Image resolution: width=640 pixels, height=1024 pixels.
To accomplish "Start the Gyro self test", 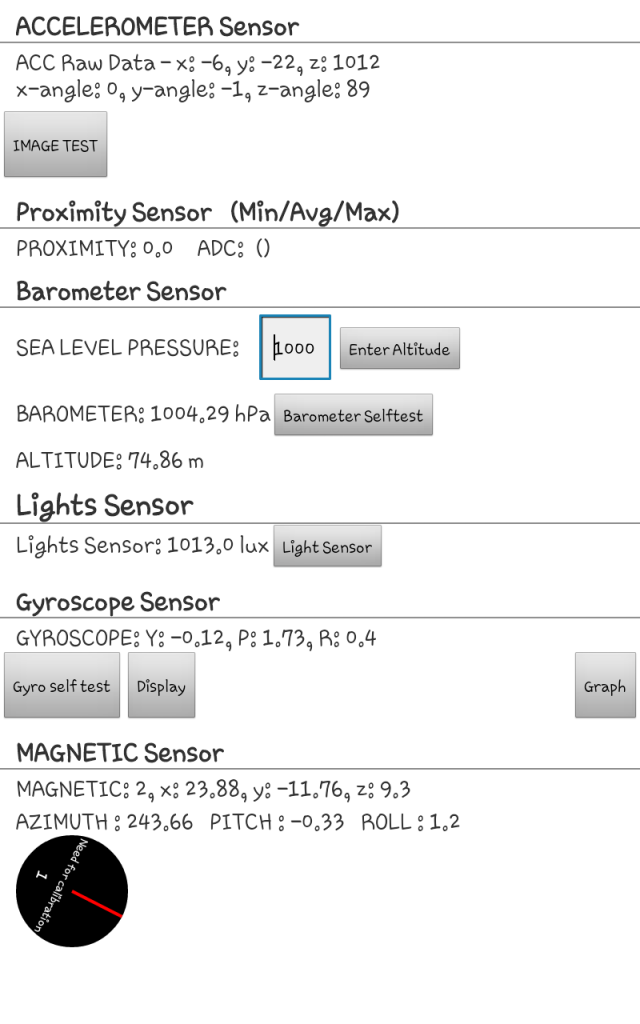I will 62,686.
